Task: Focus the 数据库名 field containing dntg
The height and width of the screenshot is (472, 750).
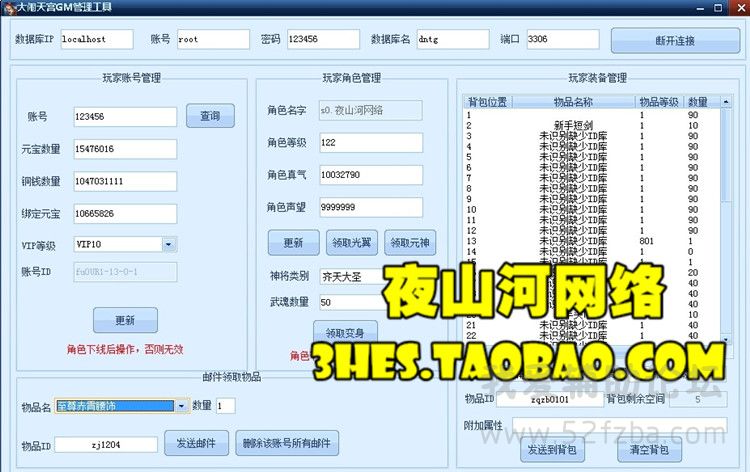Action: click(453, 39)
